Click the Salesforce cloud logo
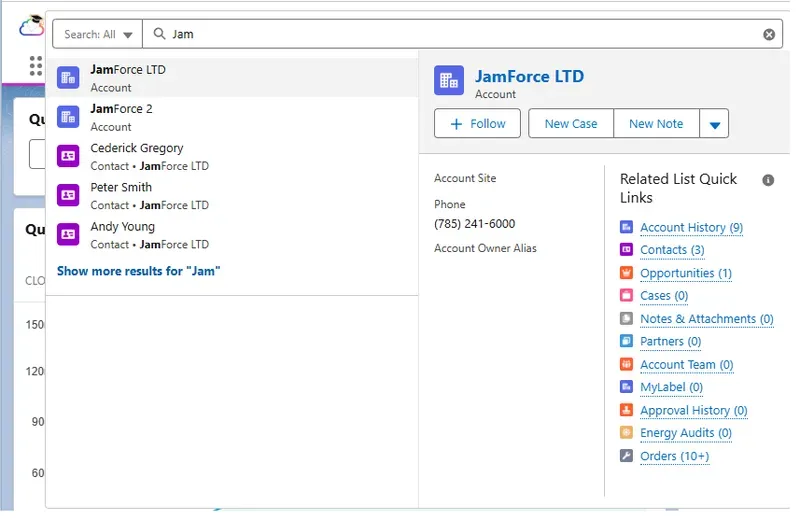This screenshot has height=520, width=800. (32, 26)
